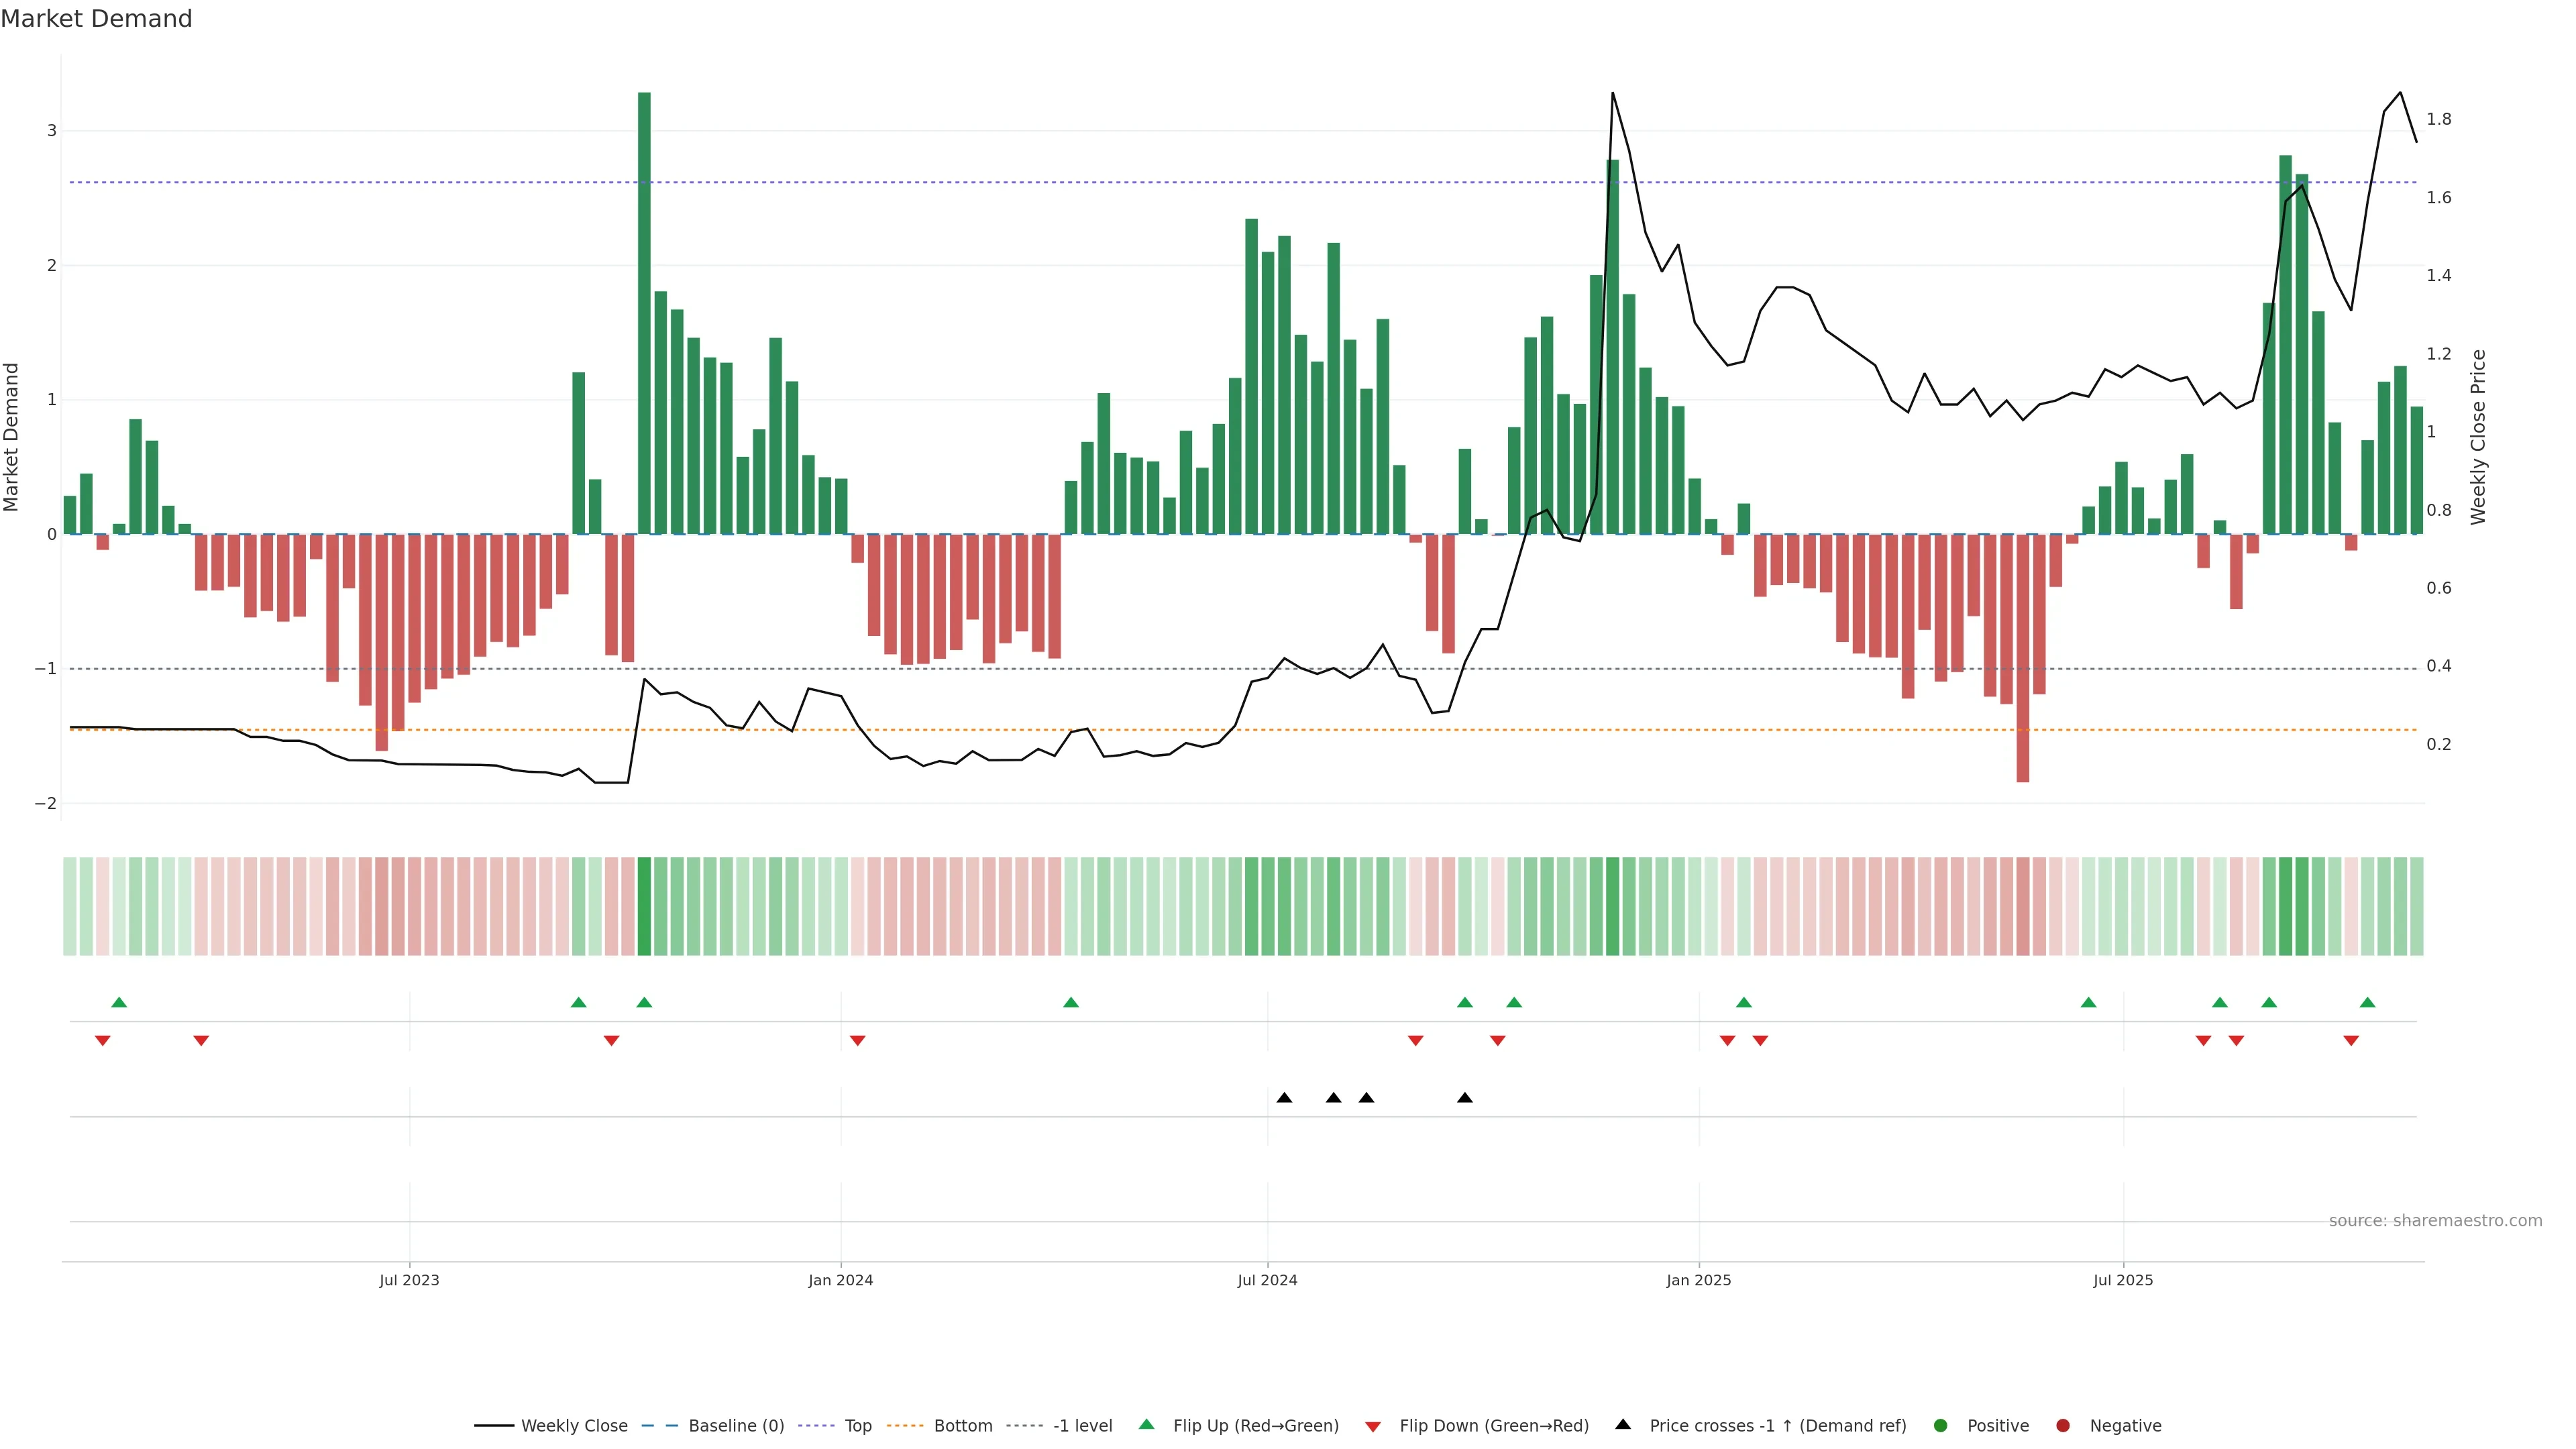
Task: Click the first black price-cross marker after Jul 2024
Action: coord(1284,1098)
